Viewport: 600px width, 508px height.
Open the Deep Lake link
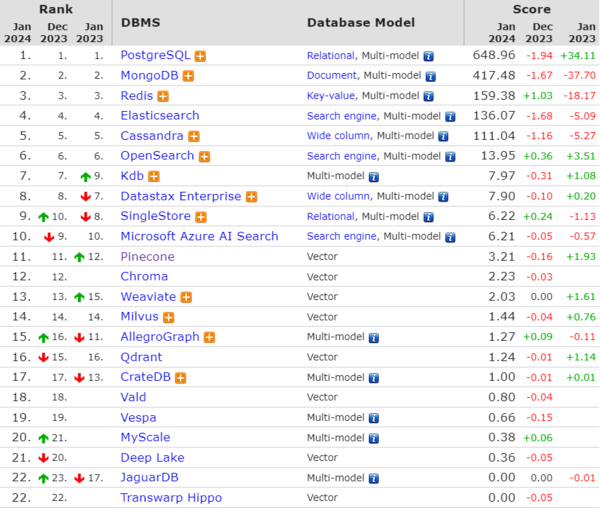click(x=152, y=458)
